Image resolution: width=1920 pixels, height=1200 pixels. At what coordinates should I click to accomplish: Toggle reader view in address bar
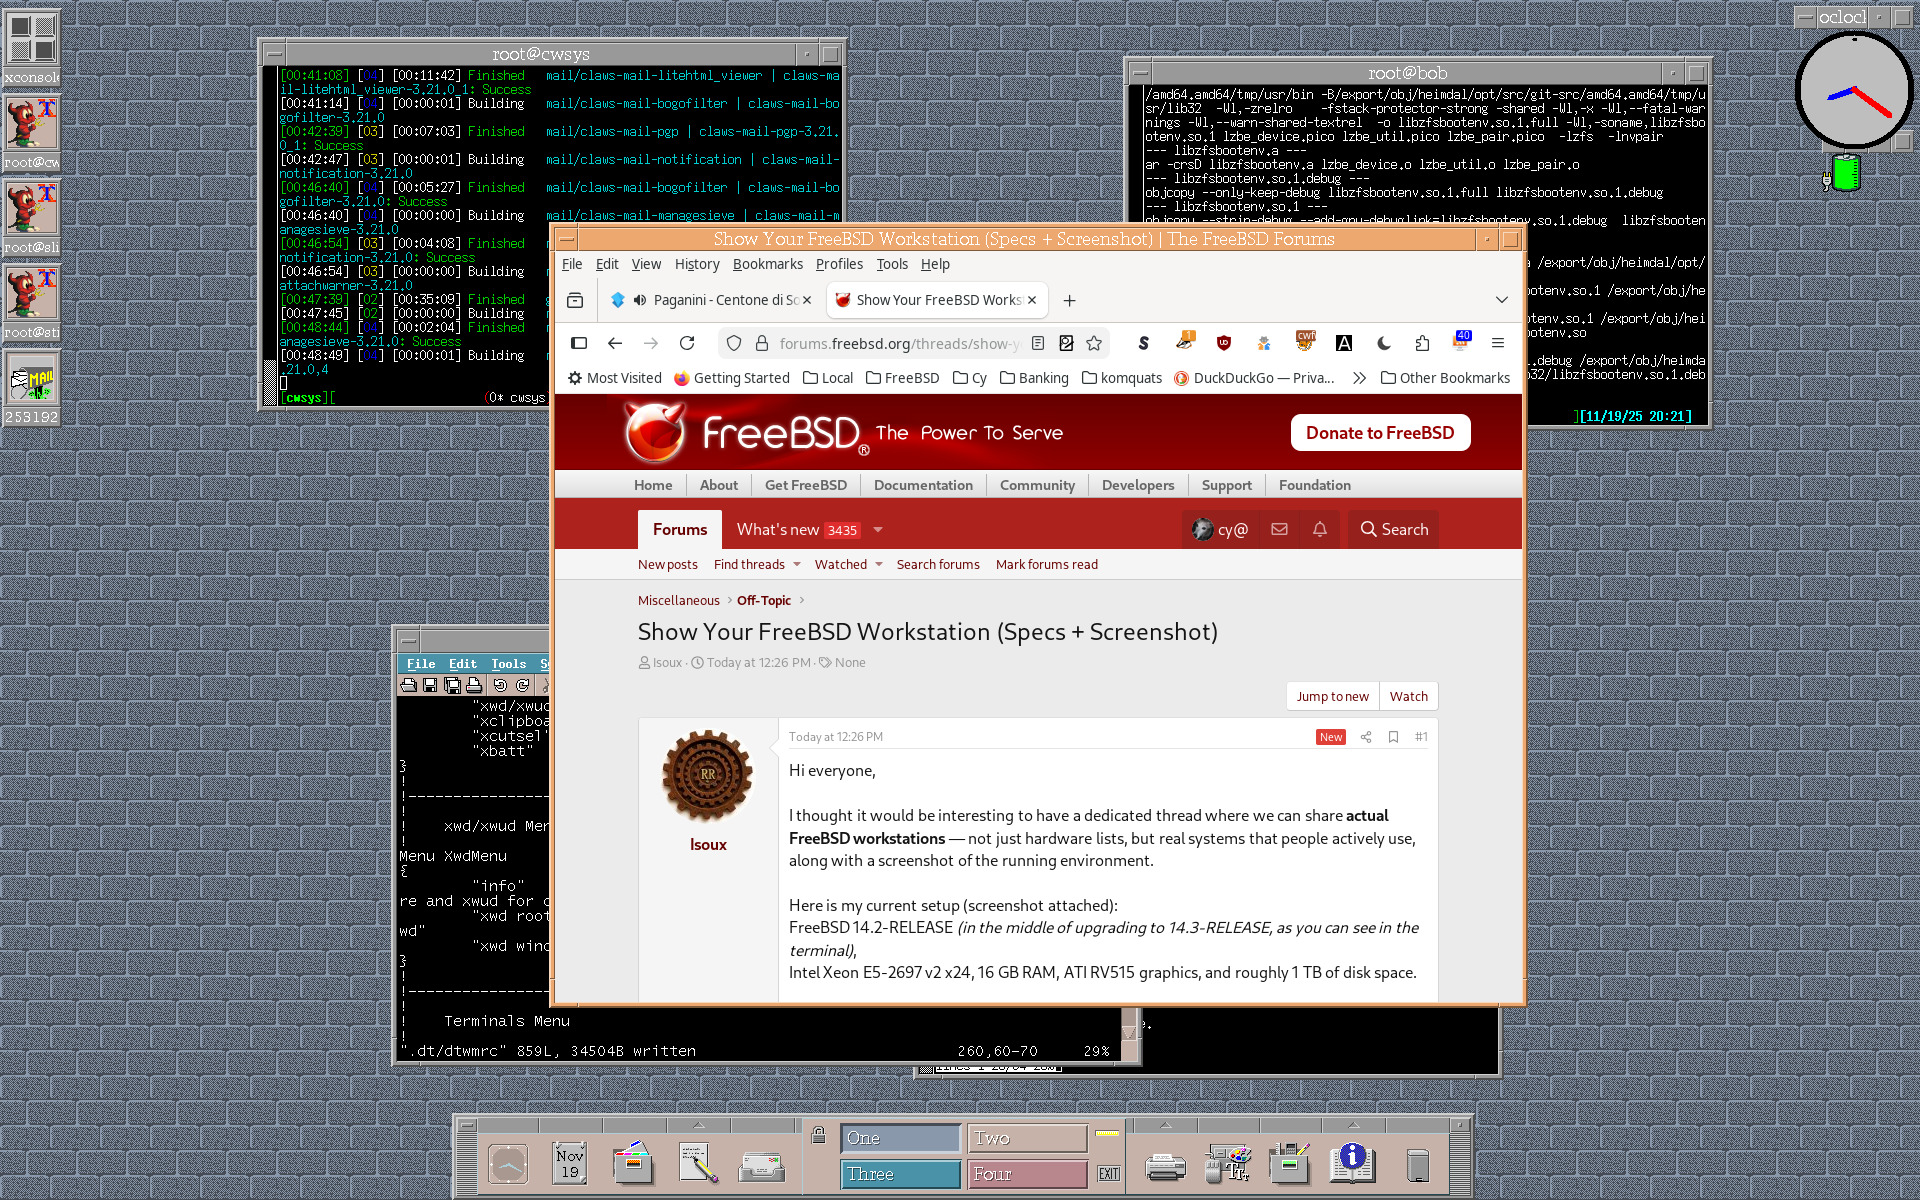coord(1038,343)
